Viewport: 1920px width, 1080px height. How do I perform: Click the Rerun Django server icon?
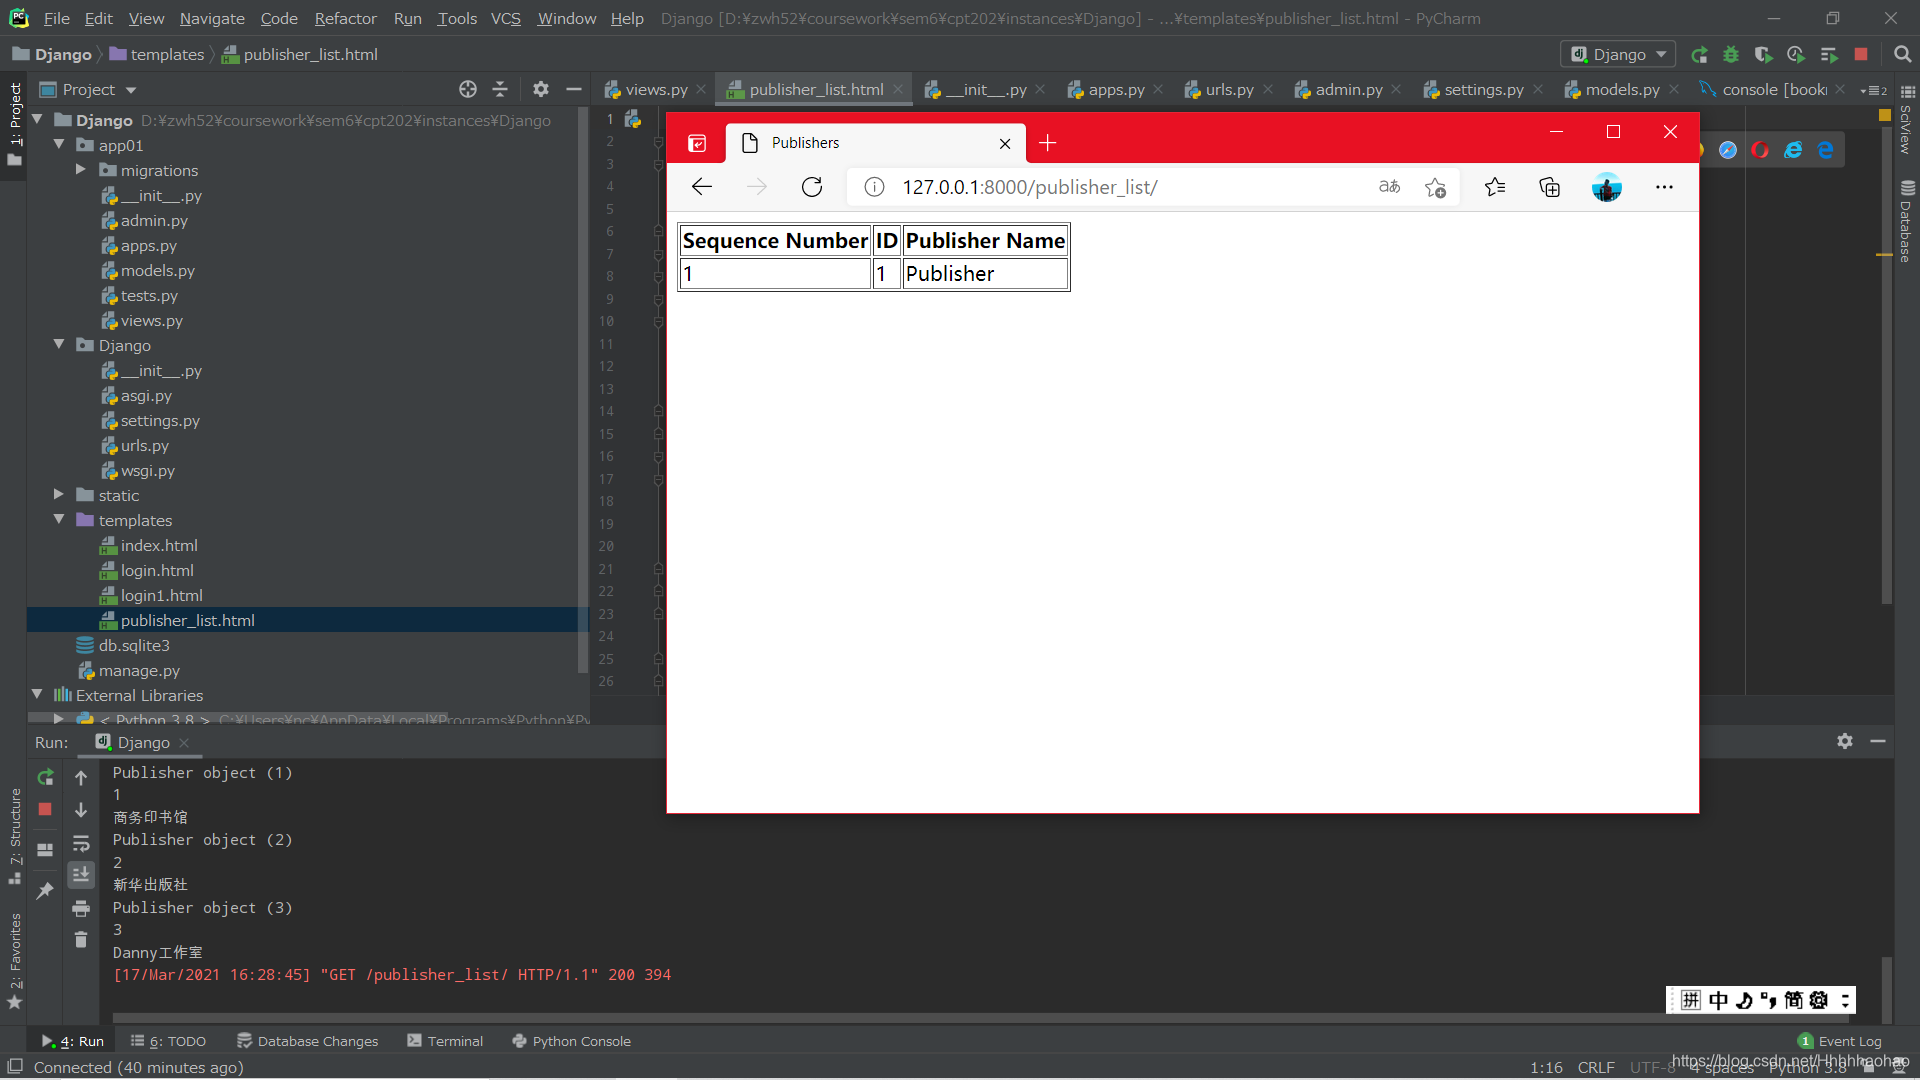[45, 778]
